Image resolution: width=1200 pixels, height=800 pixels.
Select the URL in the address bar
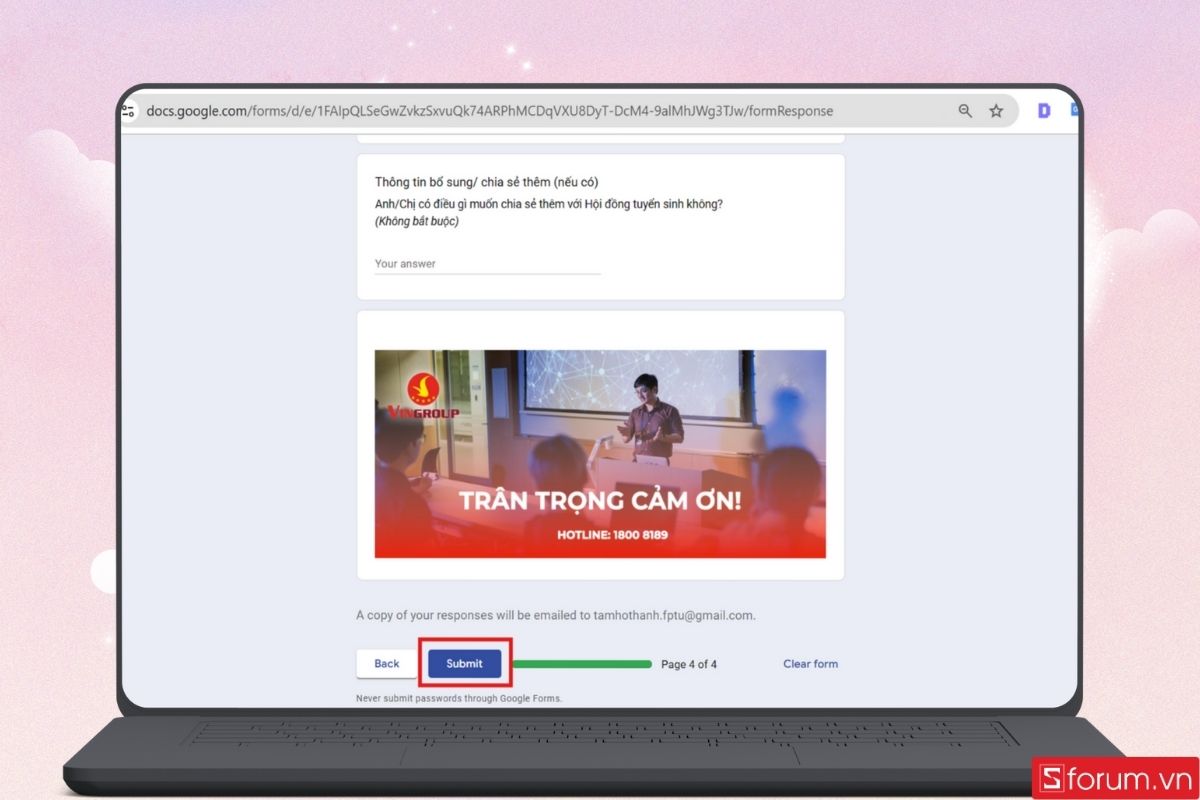[x=490, y=111]
